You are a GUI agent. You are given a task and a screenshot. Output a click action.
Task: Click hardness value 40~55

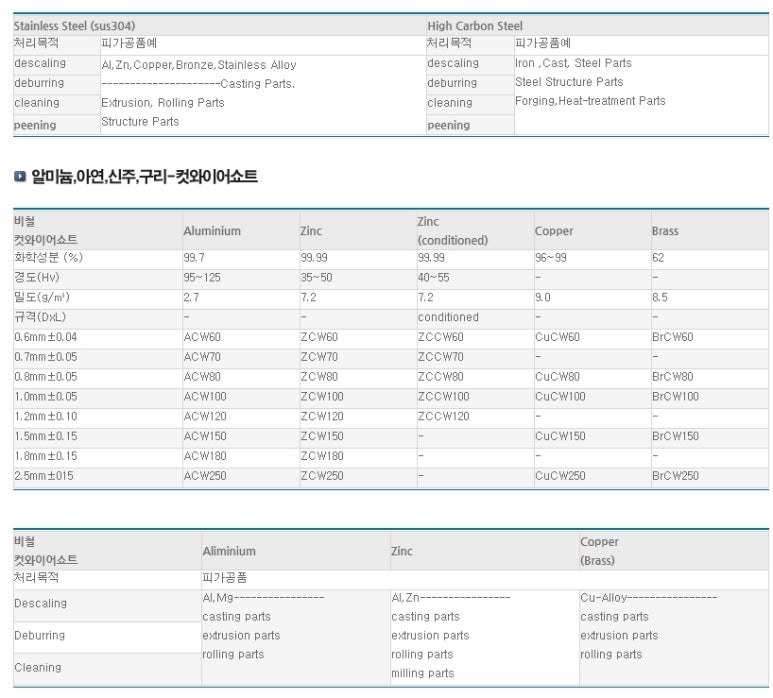434,278
